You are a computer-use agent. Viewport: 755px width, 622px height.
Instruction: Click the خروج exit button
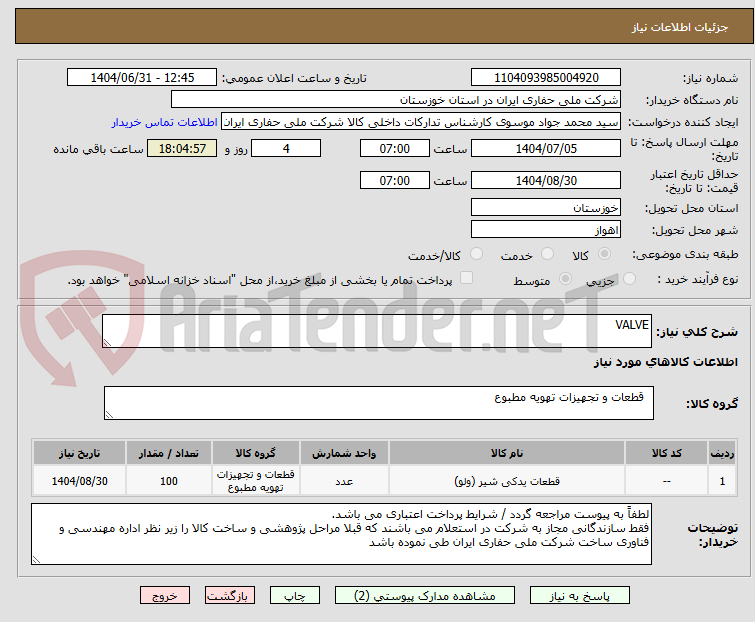pyautogui.click(x=165, y=596)
